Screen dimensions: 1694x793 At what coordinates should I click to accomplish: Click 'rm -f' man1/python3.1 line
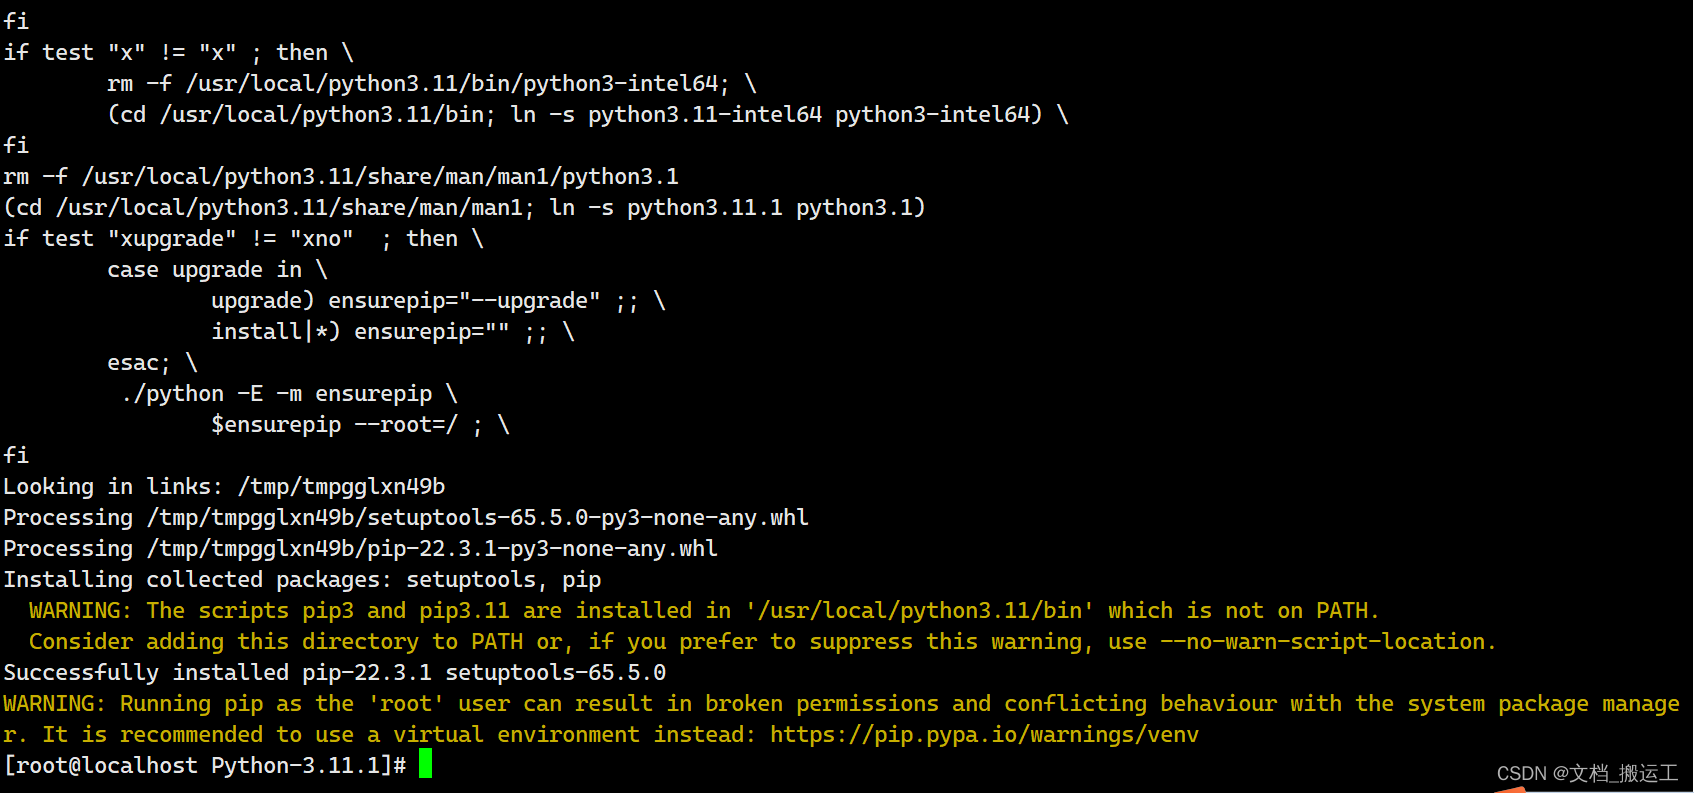click(341, 177)
